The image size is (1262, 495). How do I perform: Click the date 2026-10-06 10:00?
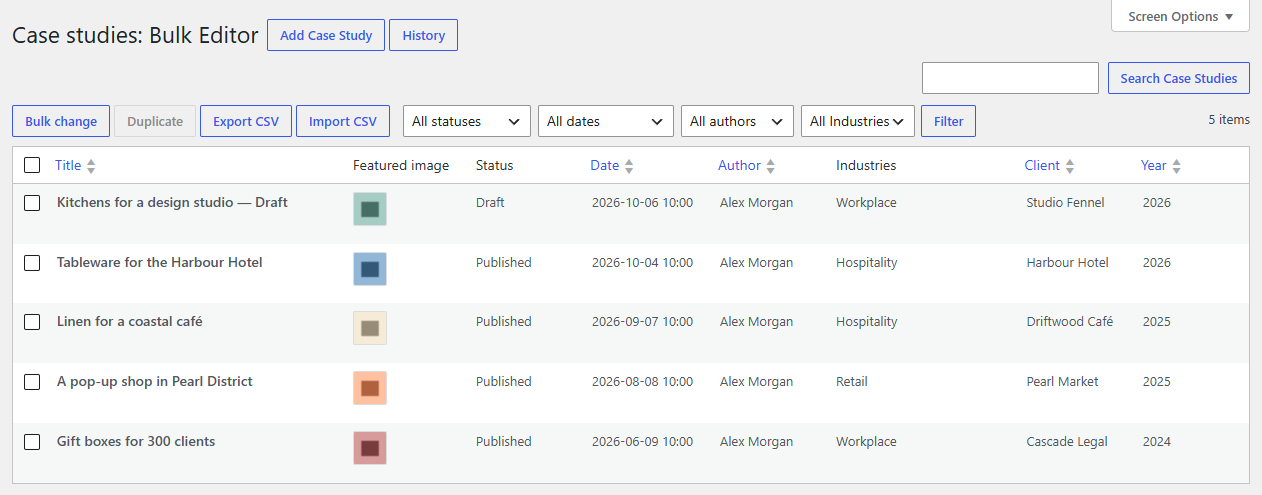pyautogui.click(x=642, y=203)
